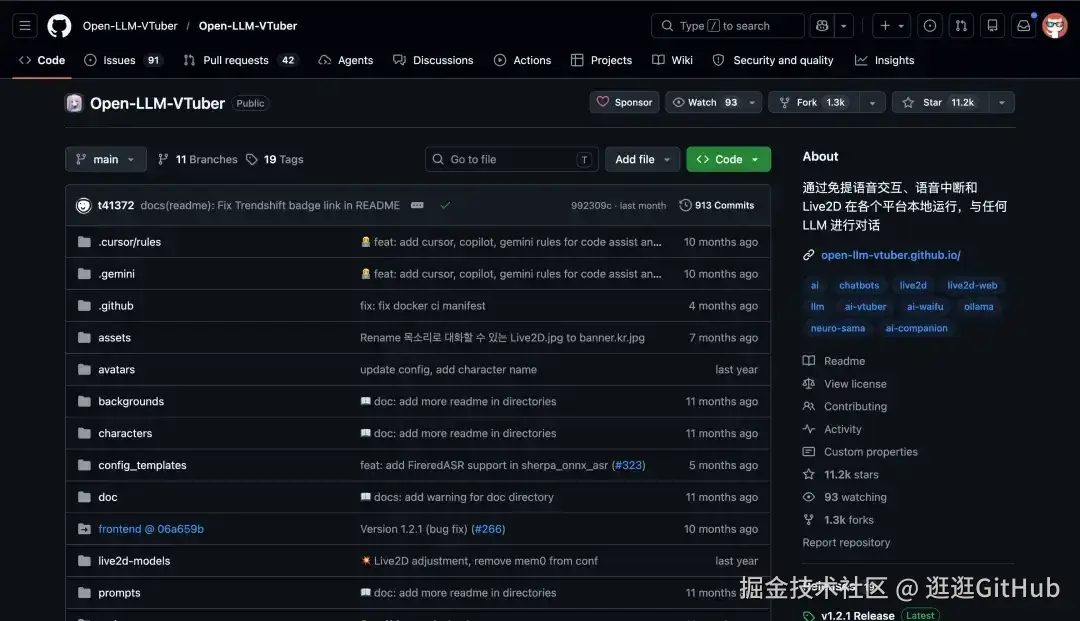
Task: Open the Contributing link in About
Action: (855, 406)
